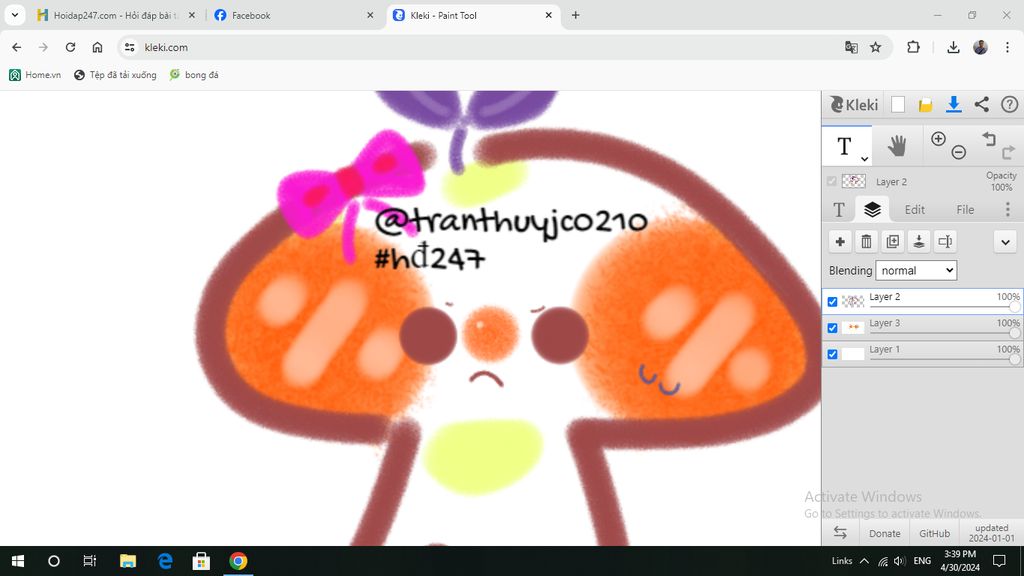The height and width of the screenshot is (576, 1024).
Task: Switch to the Layers tab
Action: coord(872,209)
